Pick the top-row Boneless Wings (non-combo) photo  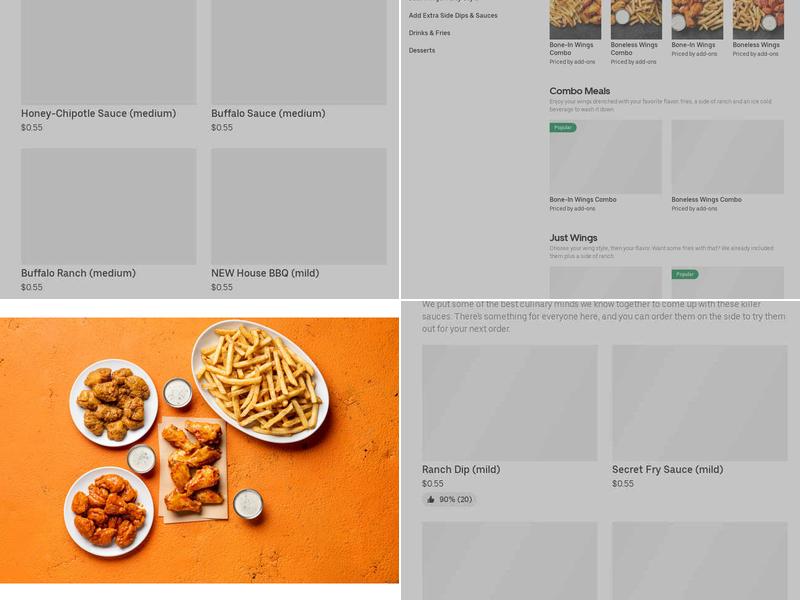[758, 19]
